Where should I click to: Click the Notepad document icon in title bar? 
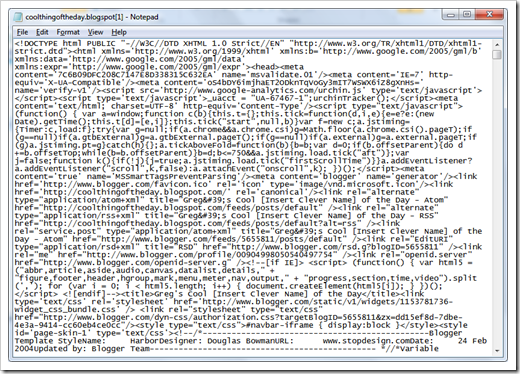tap(18, 17)
